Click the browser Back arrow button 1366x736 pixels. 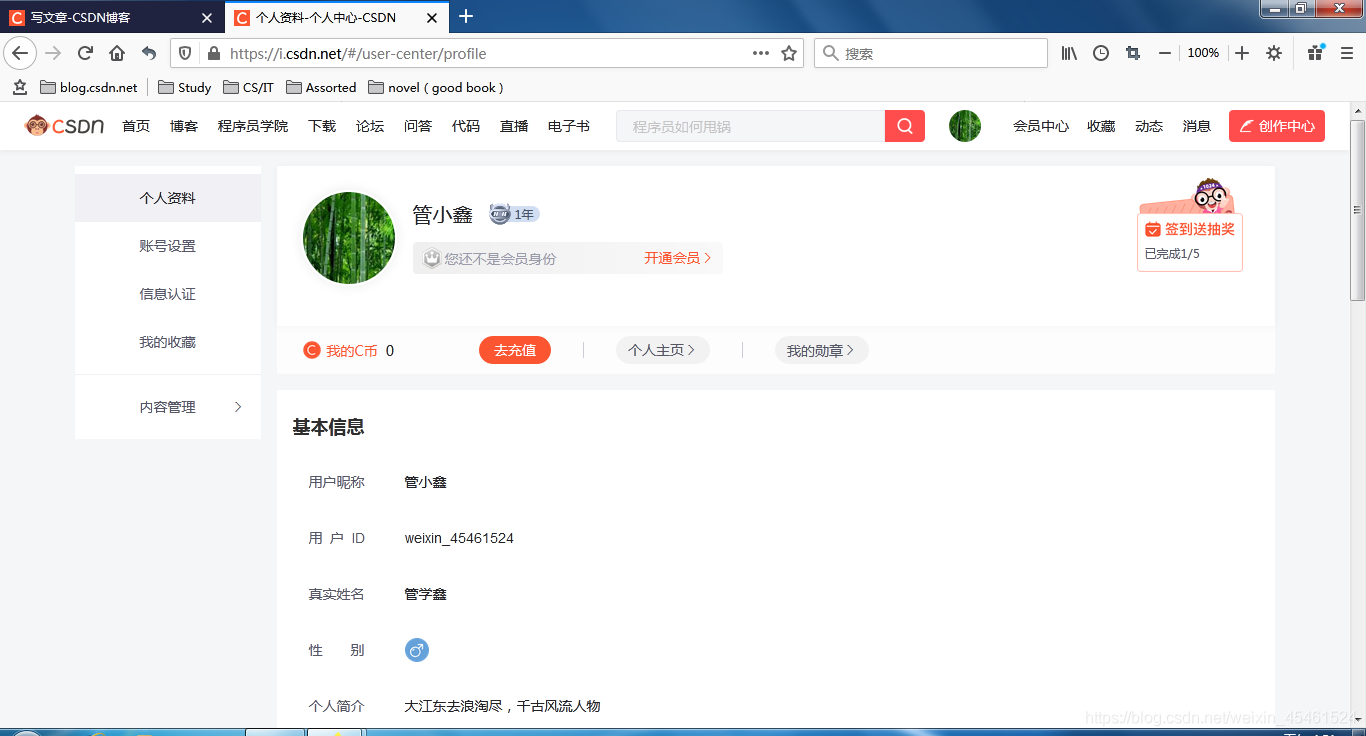pos(20,53)
